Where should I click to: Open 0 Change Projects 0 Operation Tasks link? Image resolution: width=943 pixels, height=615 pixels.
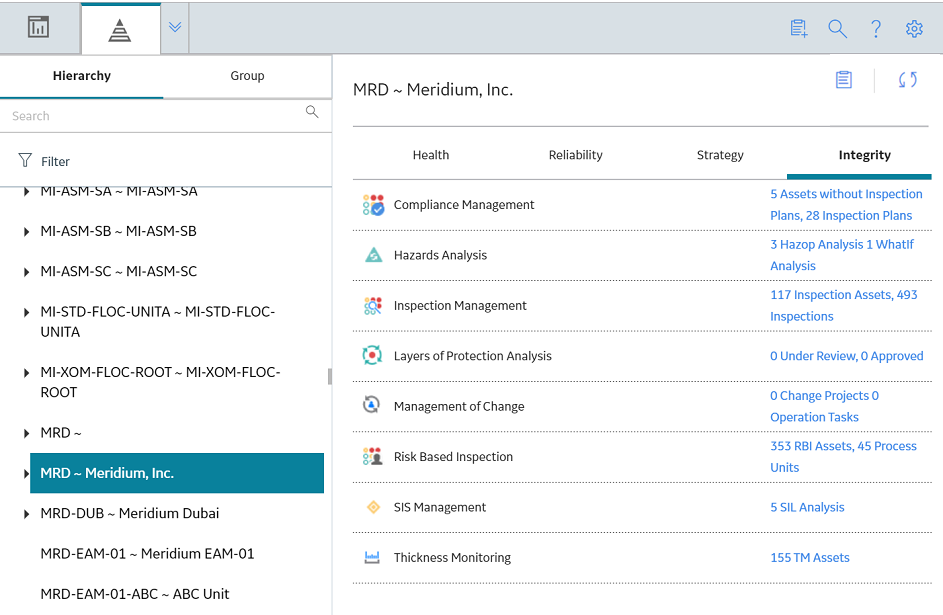825,406
